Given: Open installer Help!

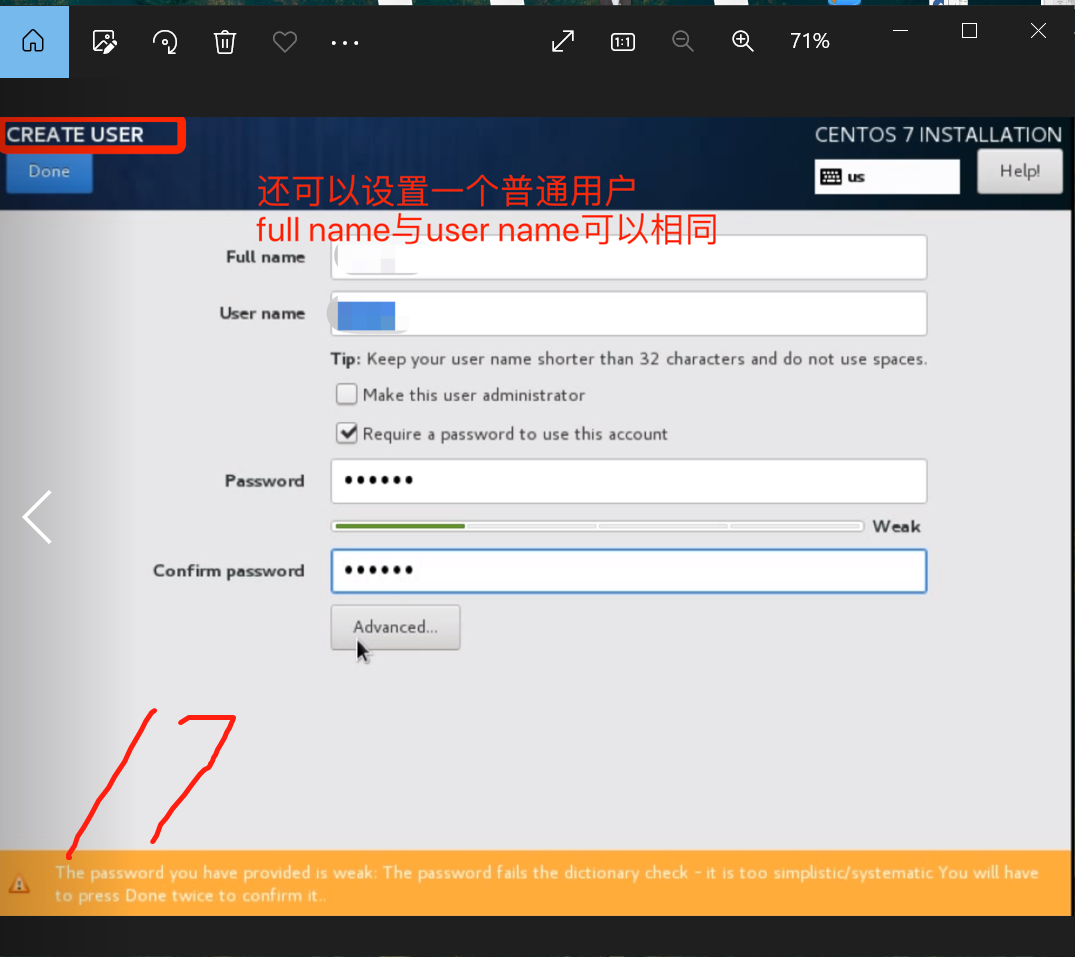Looking at the screenshot, I should point(1019,171).
